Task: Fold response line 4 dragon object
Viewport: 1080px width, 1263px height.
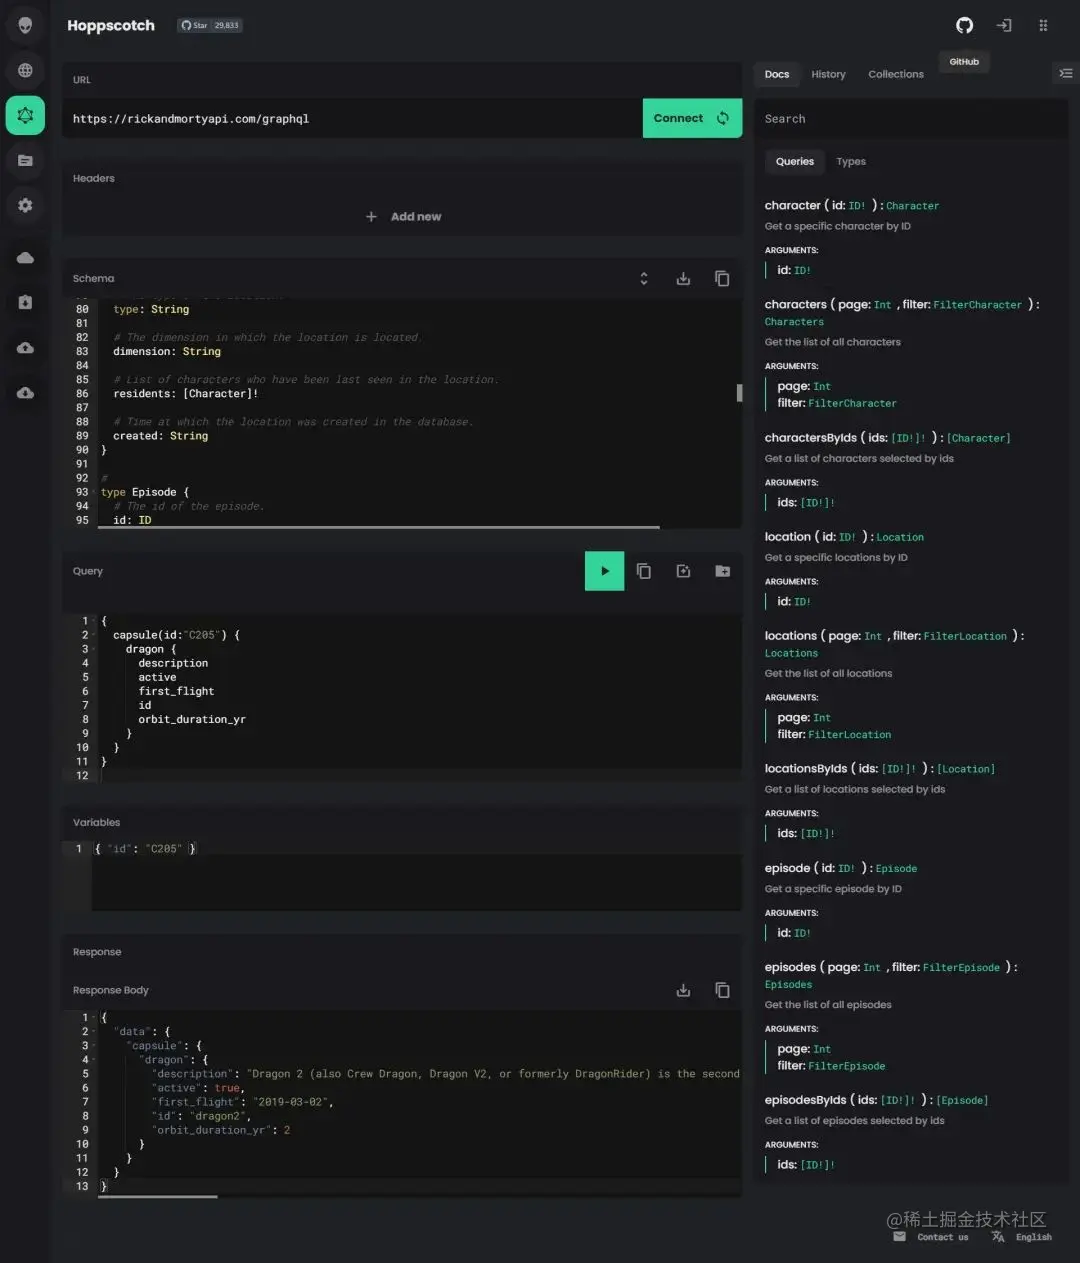Action: 94,1059
